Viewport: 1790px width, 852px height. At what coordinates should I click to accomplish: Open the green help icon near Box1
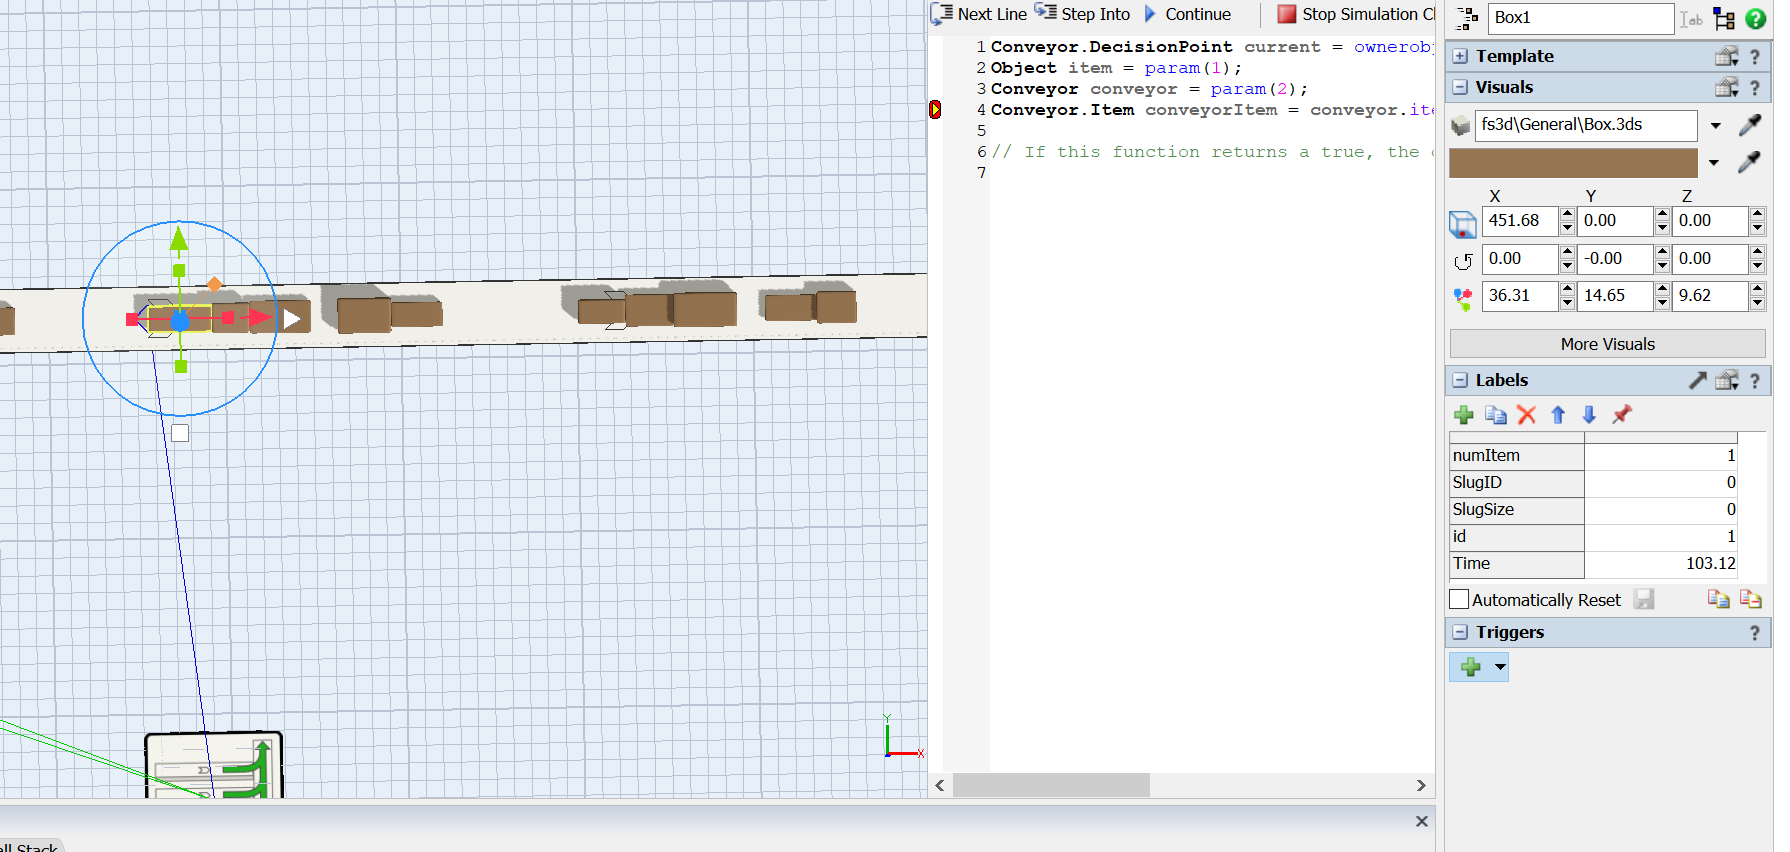tap(1755, 18)
